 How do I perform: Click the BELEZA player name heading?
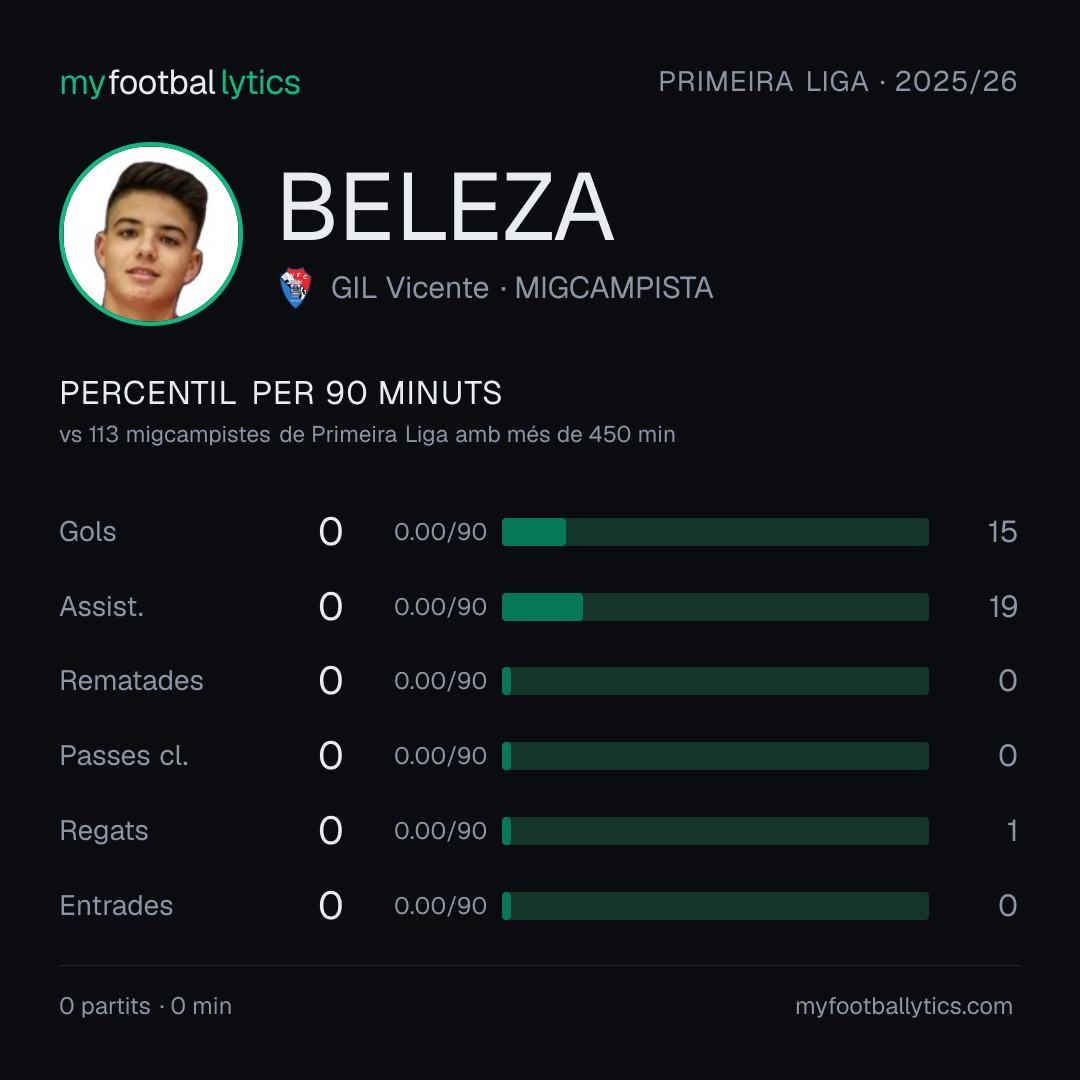tap(446, 207)
